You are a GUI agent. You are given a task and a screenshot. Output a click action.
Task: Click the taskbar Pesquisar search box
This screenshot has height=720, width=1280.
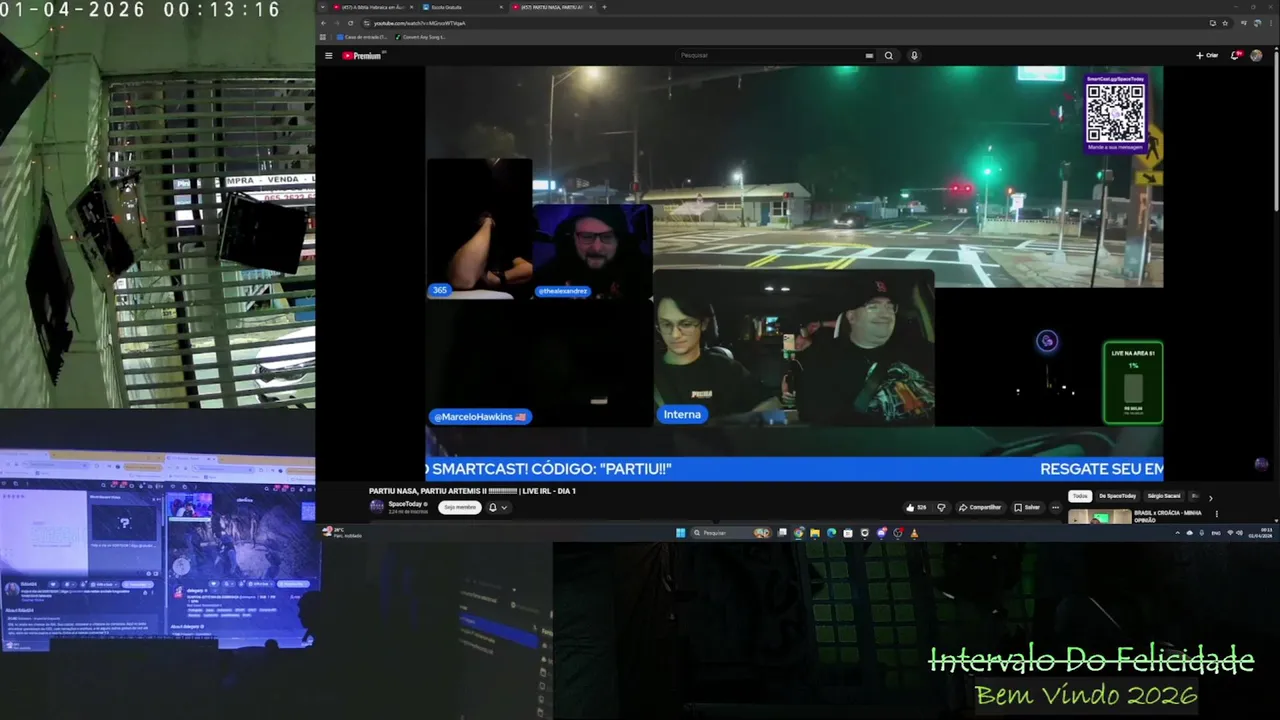[x=731, y=533]
